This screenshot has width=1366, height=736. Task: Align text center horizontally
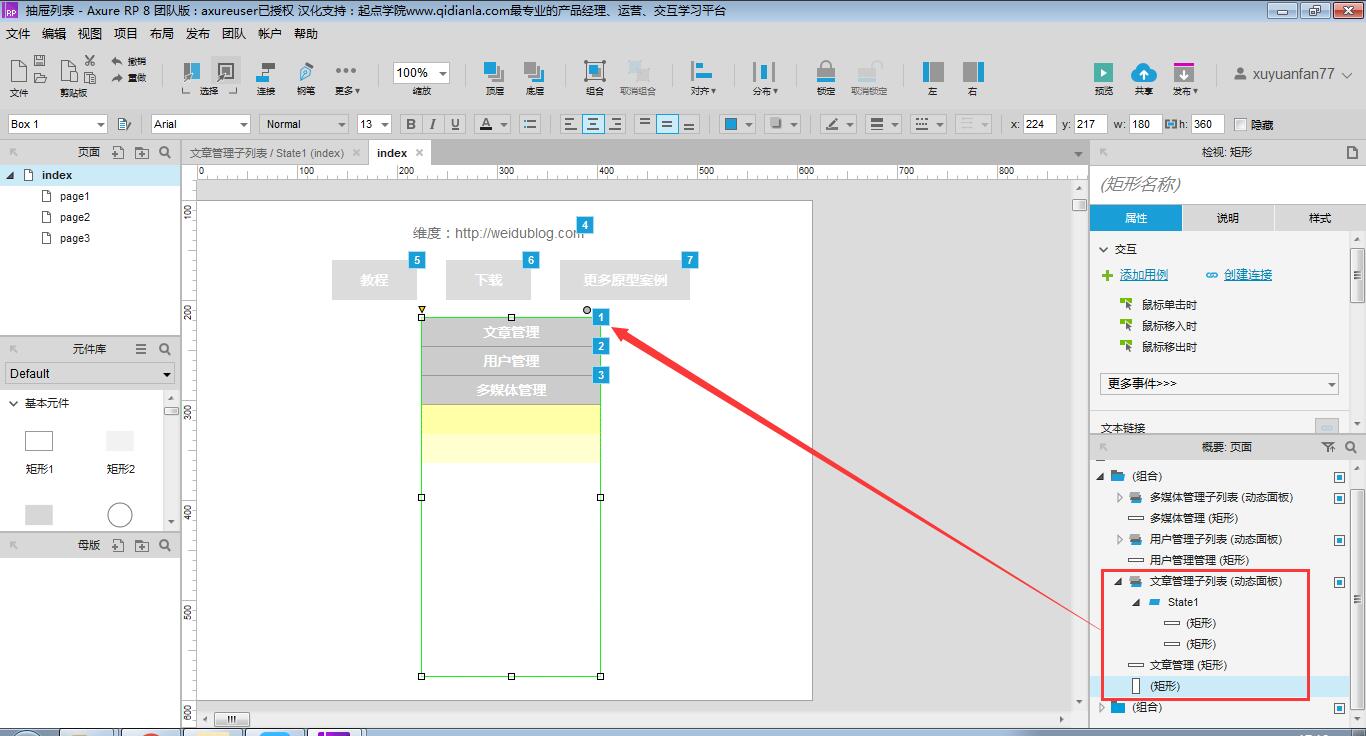tap(593, 124)
